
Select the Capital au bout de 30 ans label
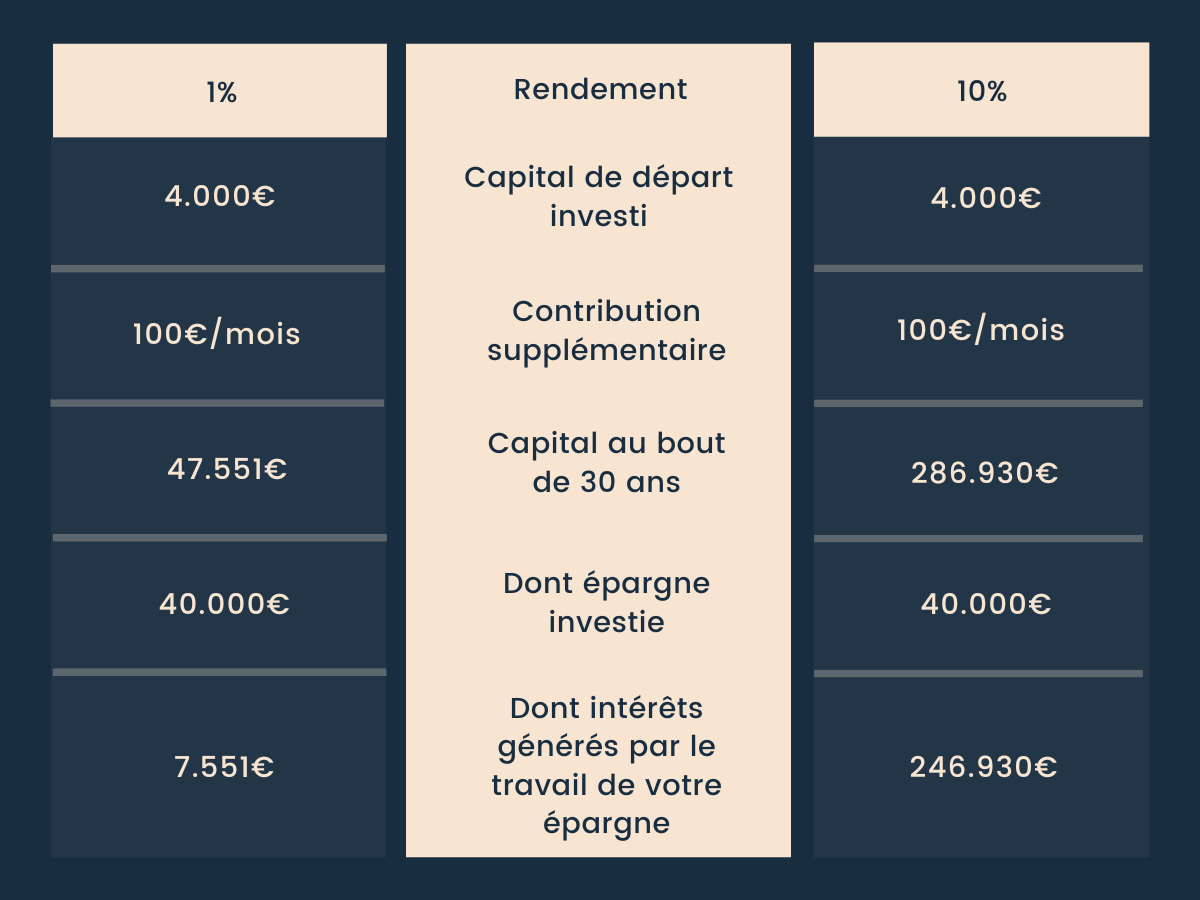pyautogui.click(x=606, y=463)
